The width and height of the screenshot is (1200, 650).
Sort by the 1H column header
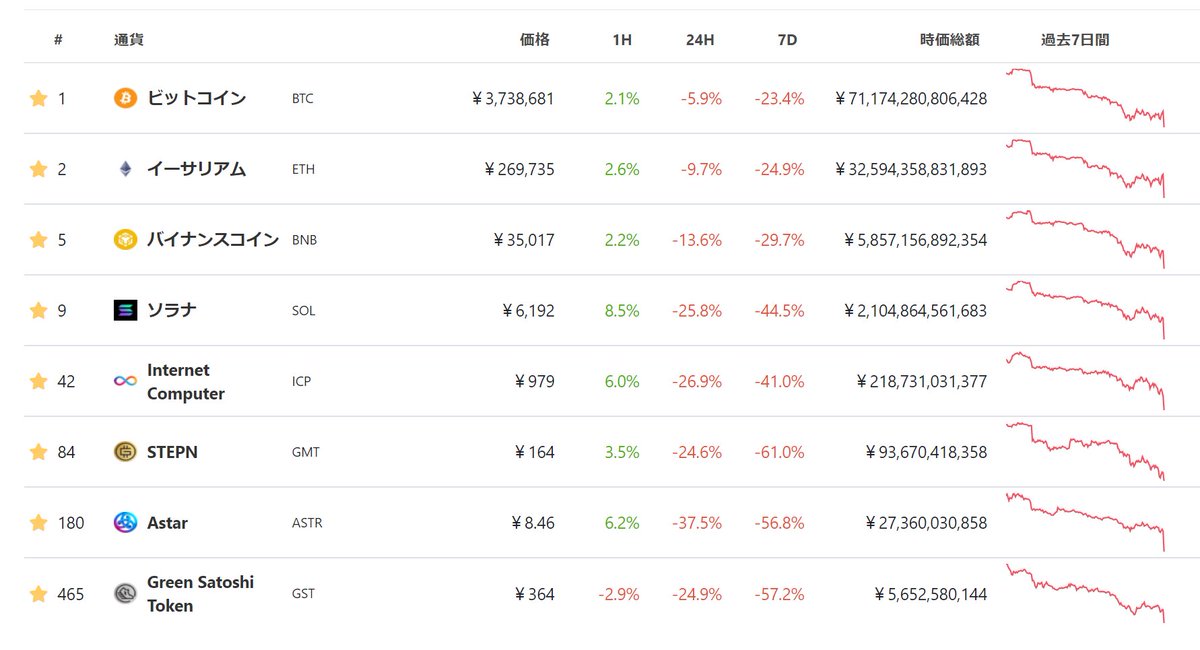[x=622, y=40]
